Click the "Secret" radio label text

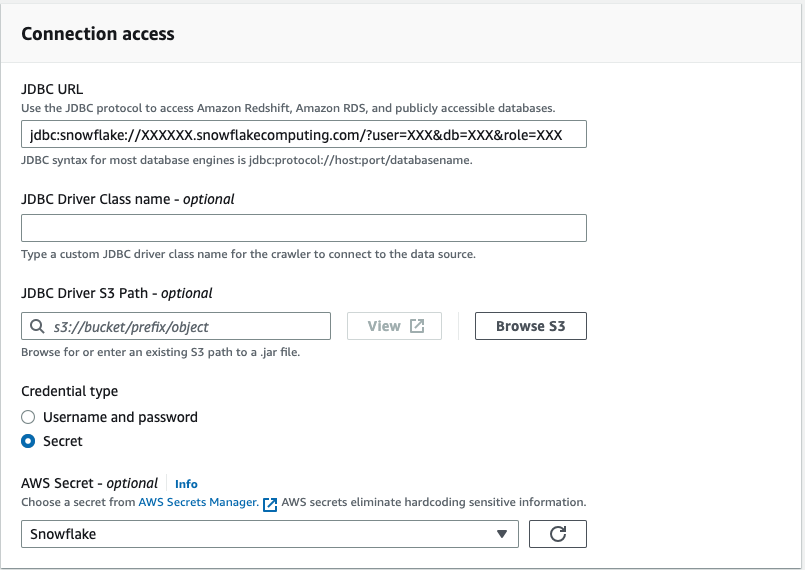pos(63,441)
